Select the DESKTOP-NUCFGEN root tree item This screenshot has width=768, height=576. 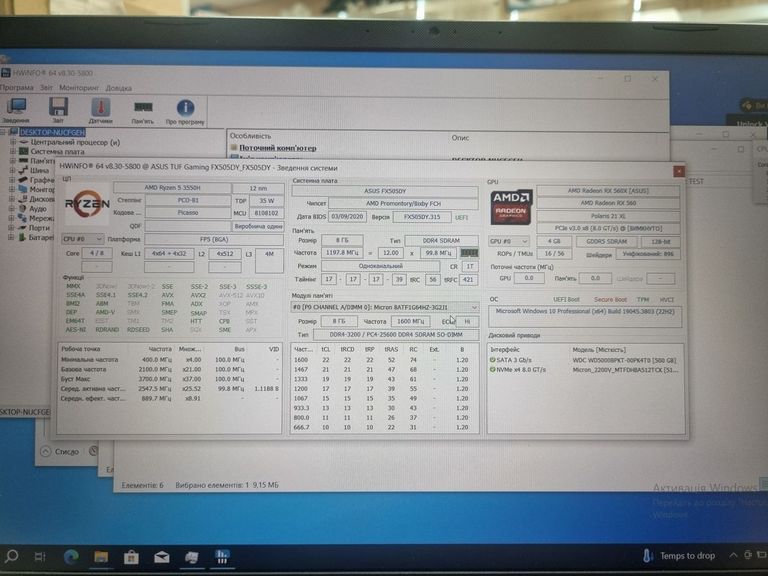pyautogui.click(x=52, y=132)
